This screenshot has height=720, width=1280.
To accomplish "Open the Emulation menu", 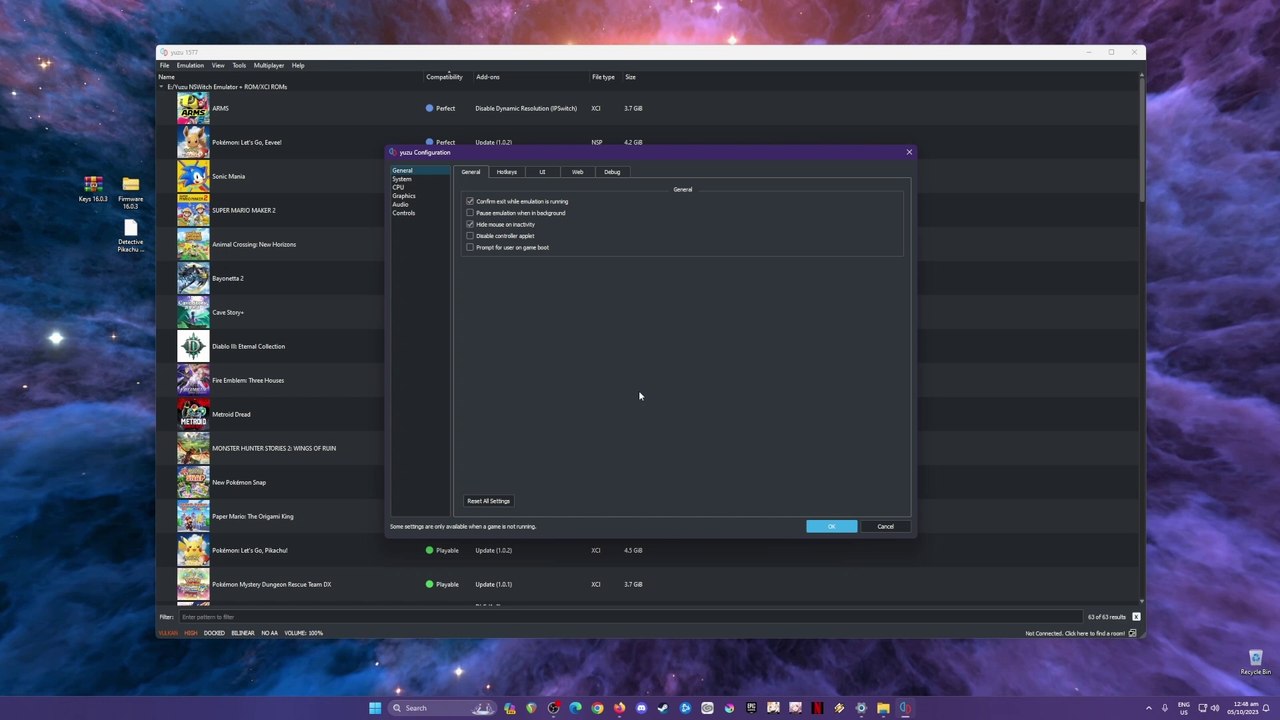I will (190, 65).
